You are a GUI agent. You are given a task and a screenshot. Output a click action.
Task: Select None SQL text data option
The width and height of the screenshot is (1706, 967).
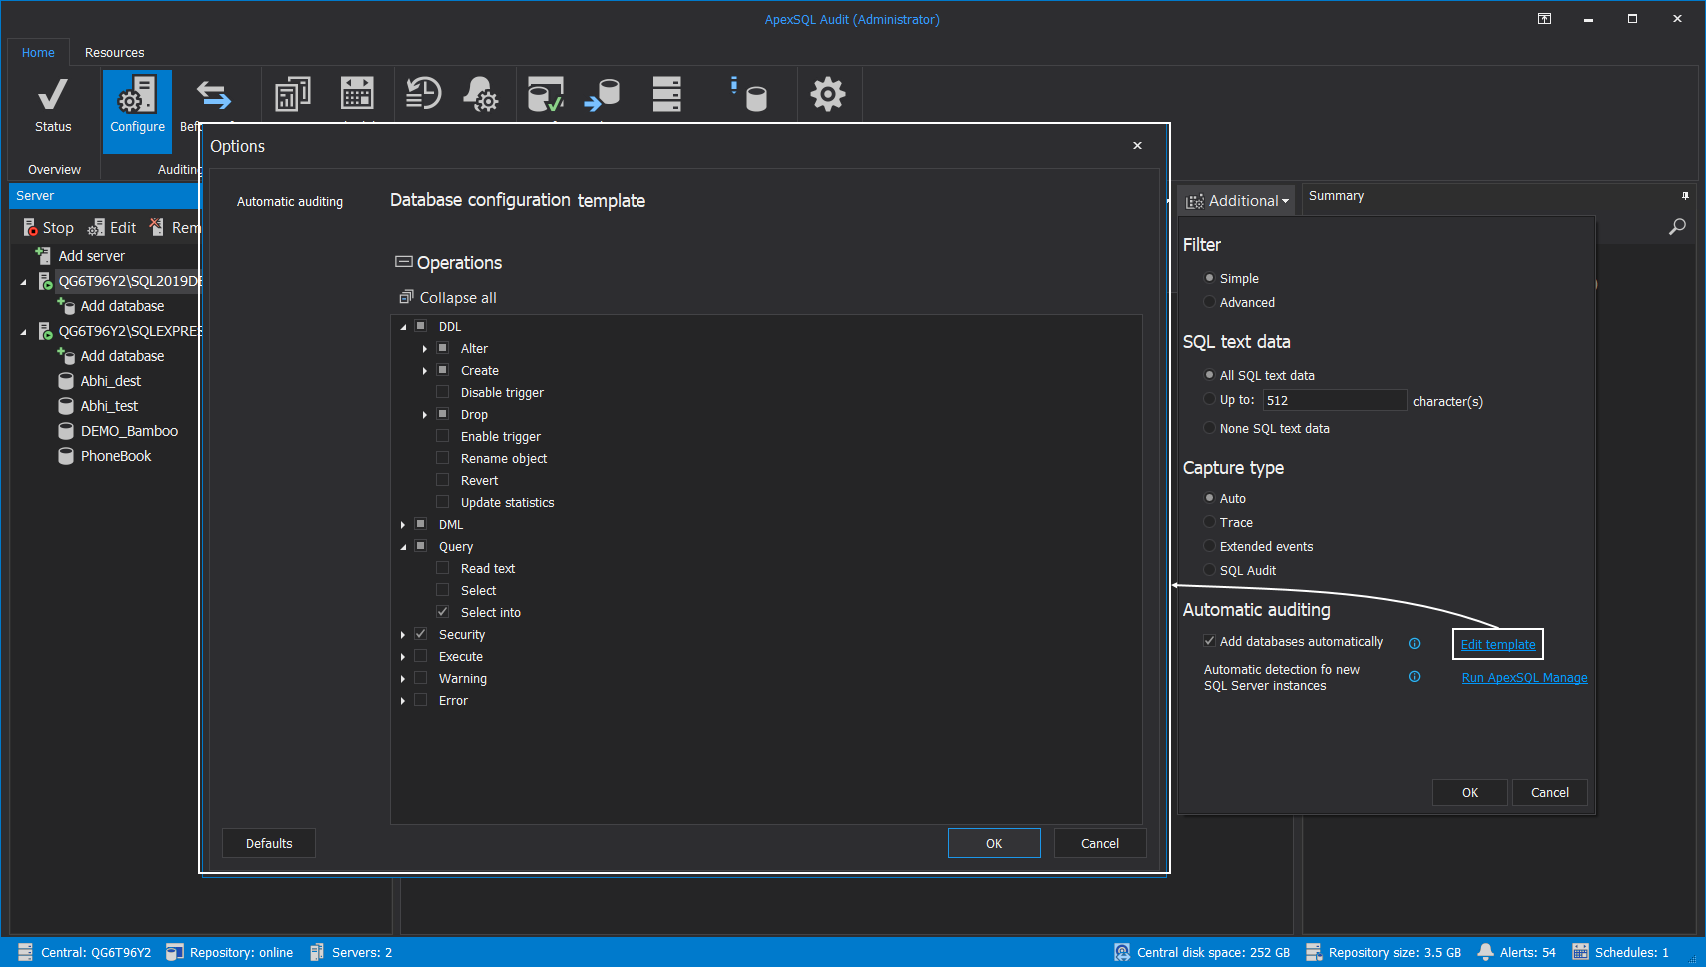point(1209,428)
